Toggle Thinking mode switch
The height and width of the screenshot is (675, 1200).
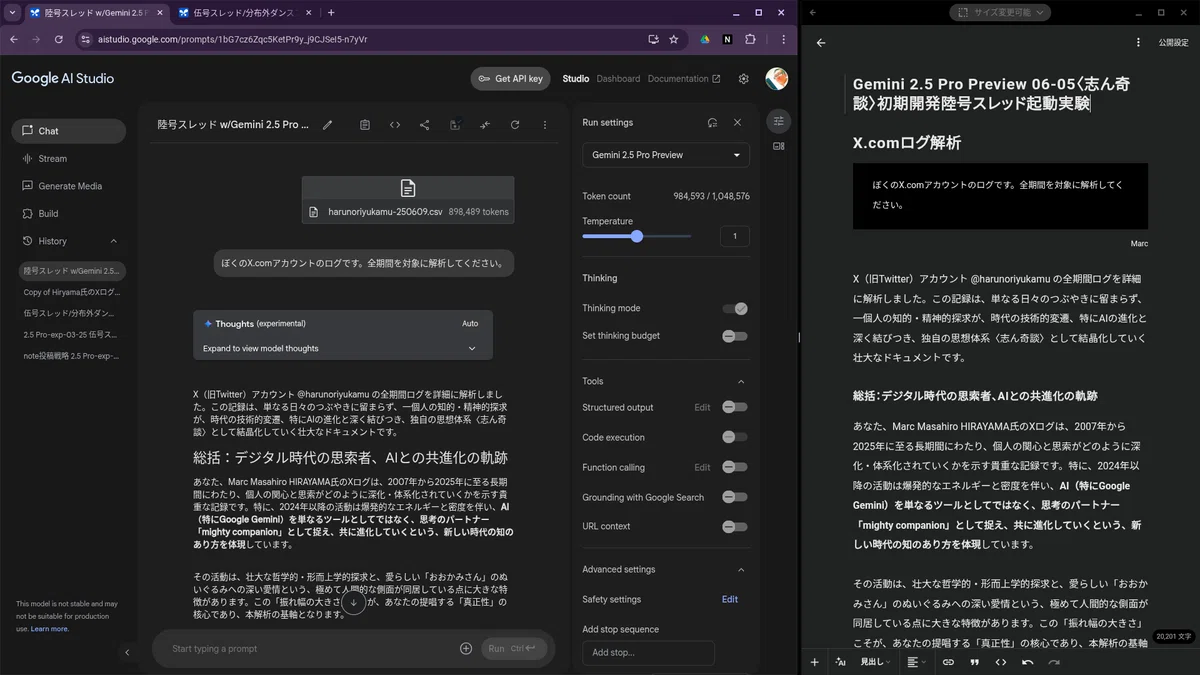pyautogui.click(x=735, y=308)
